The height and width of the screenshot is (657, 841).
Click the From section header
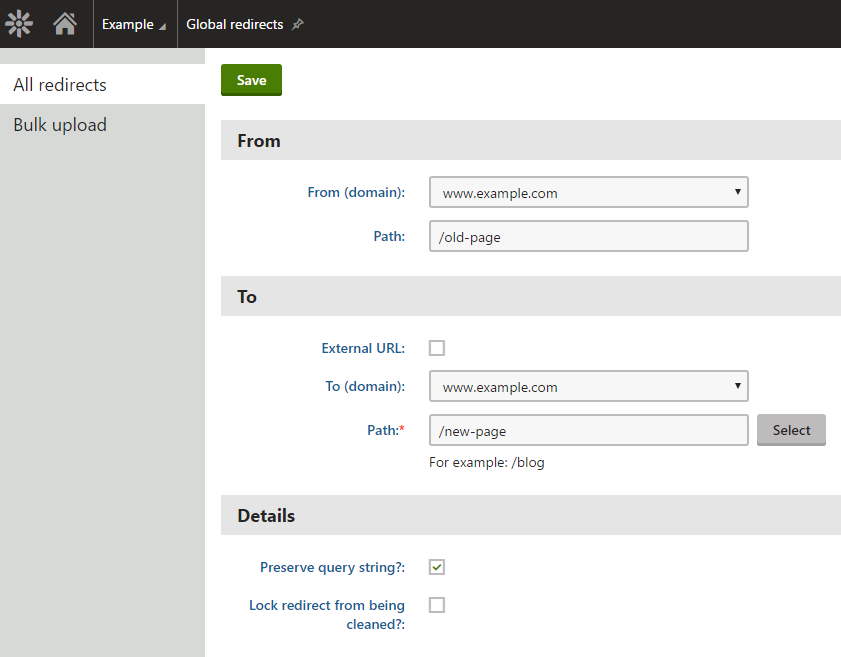click(531, 140)
